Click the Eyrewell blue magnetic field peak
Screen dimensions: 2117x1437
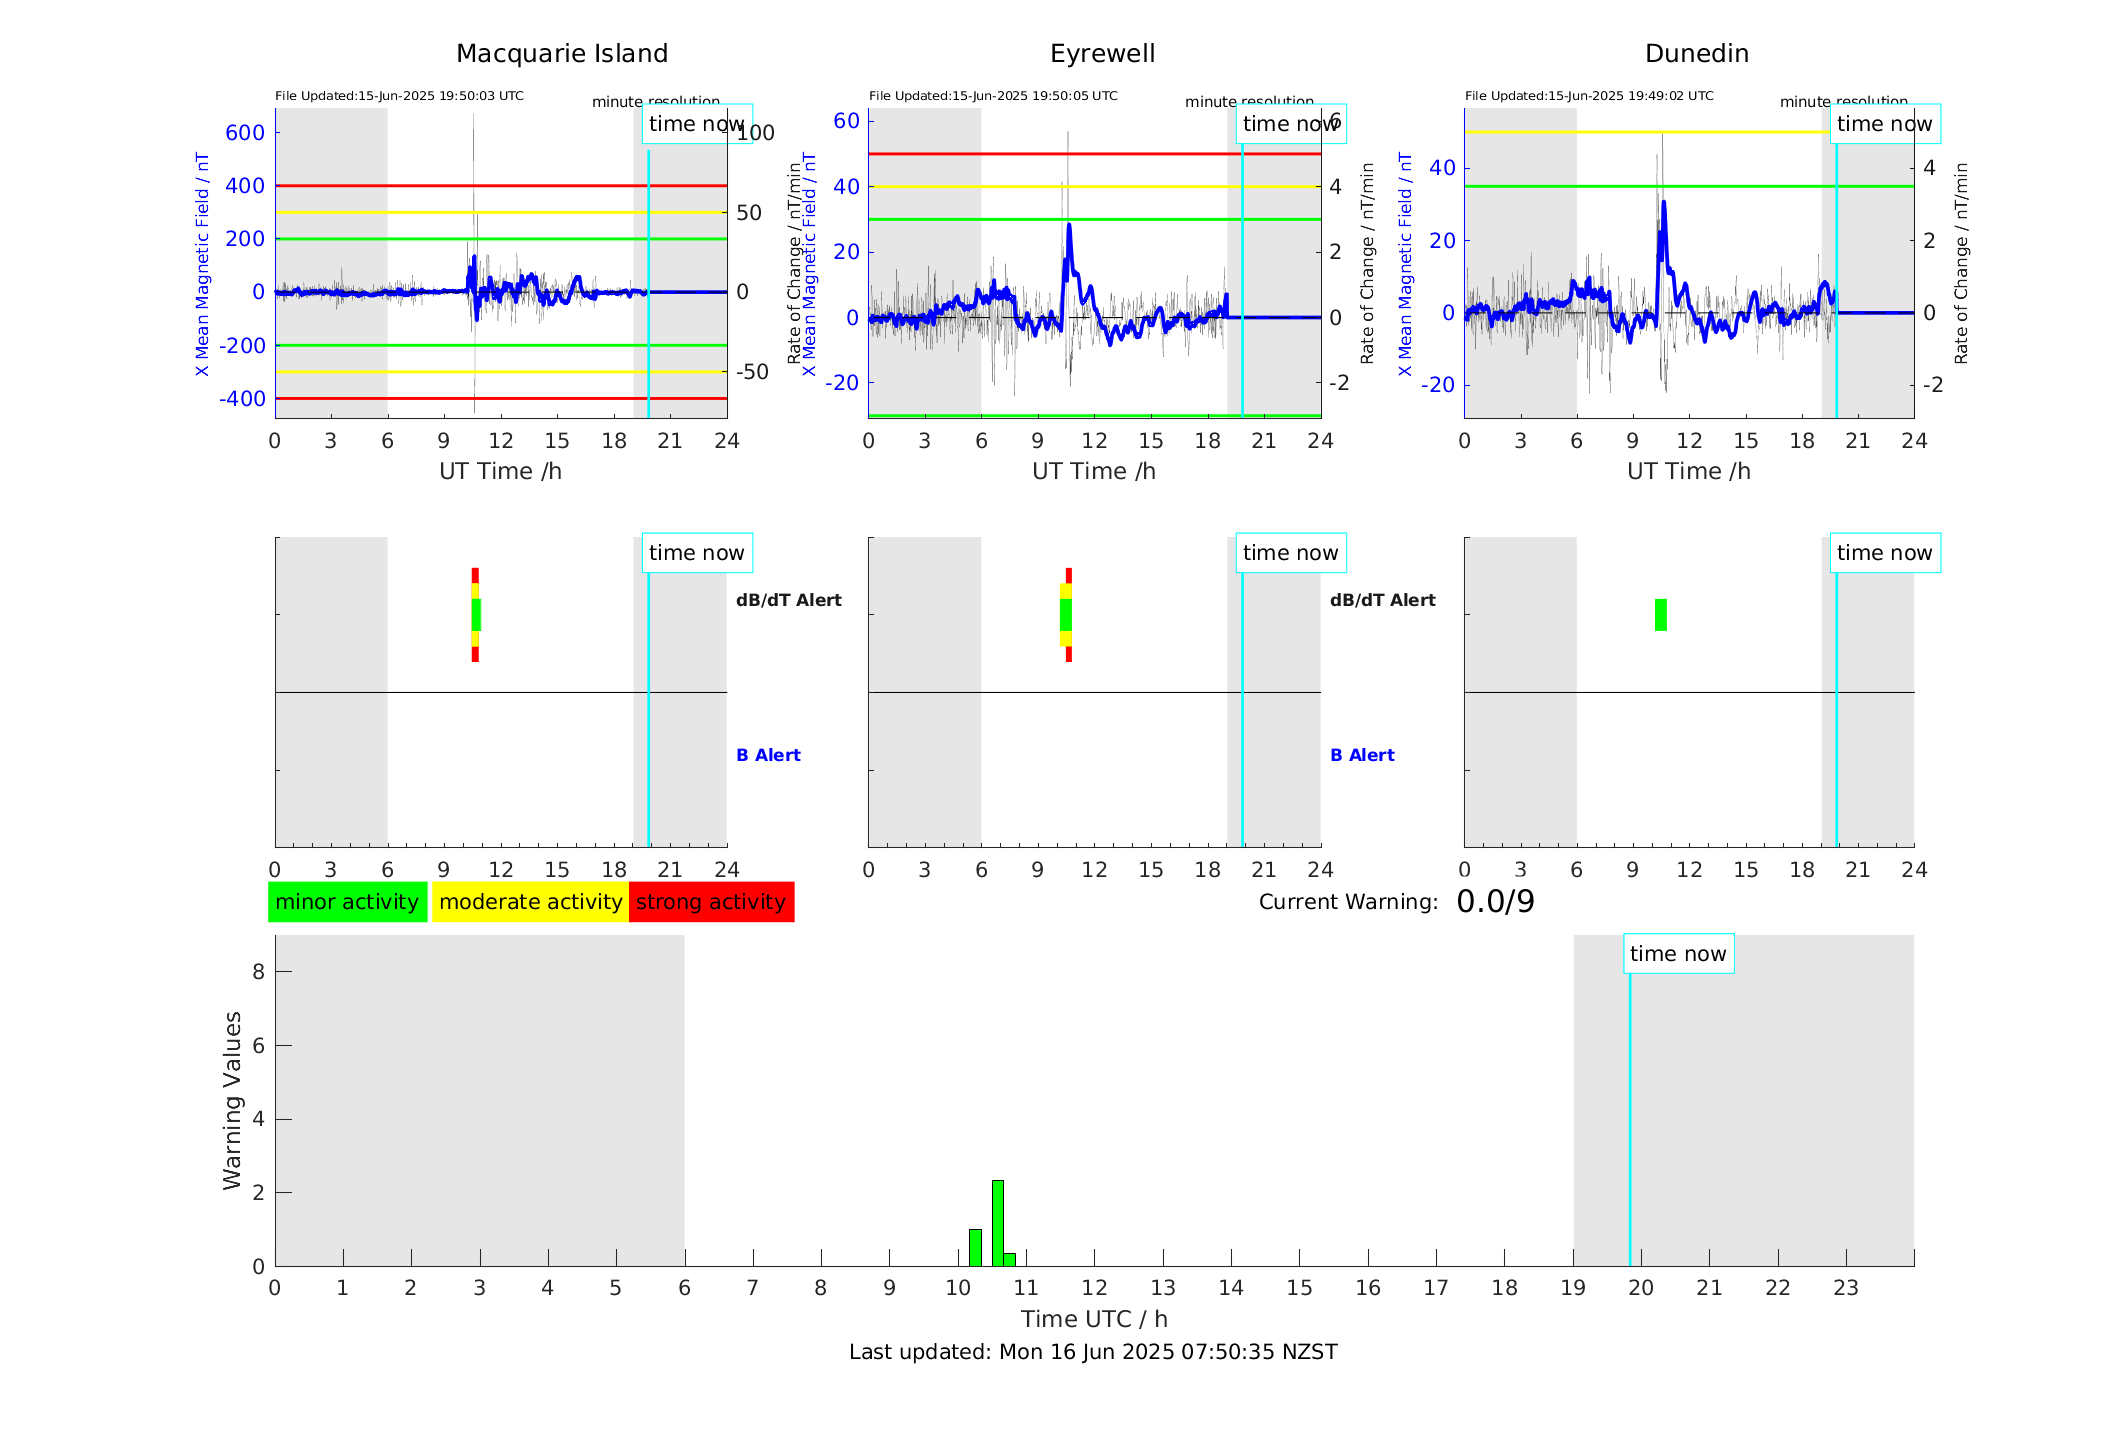tap(1069, 228)
